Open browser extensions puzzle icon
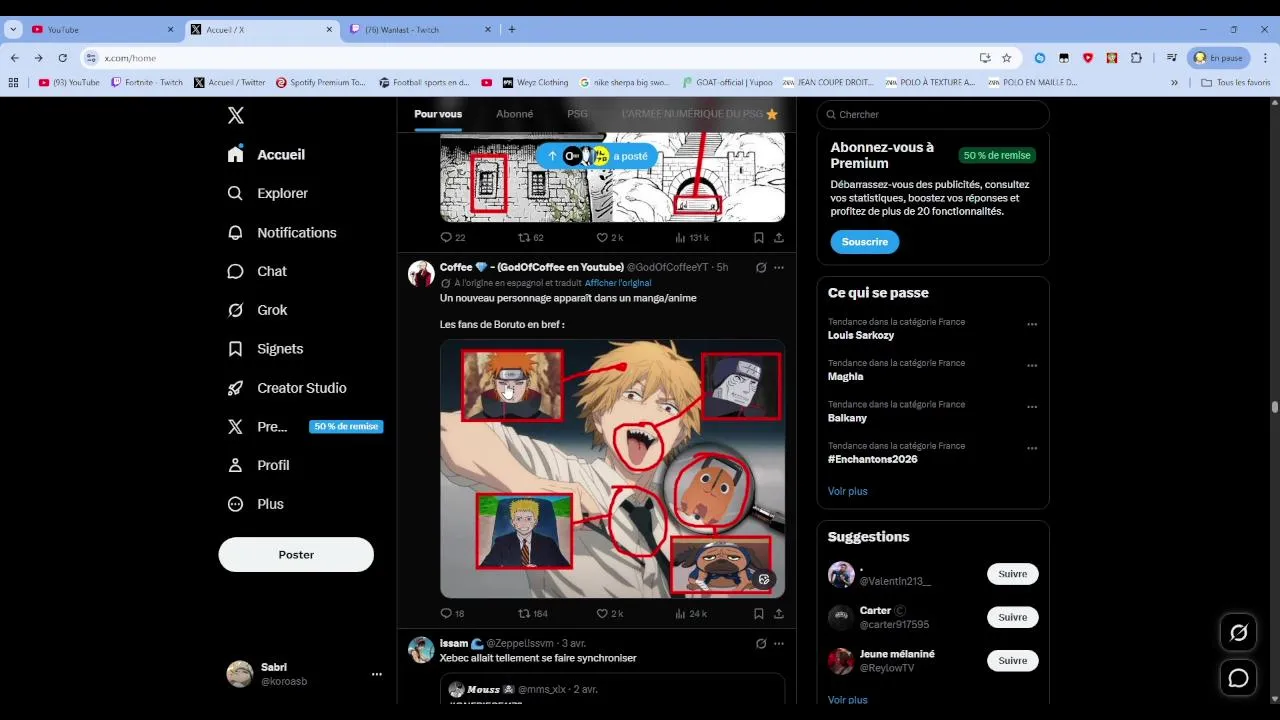This screenshot has height=720, width=1280. click(x=1136, y=58)
